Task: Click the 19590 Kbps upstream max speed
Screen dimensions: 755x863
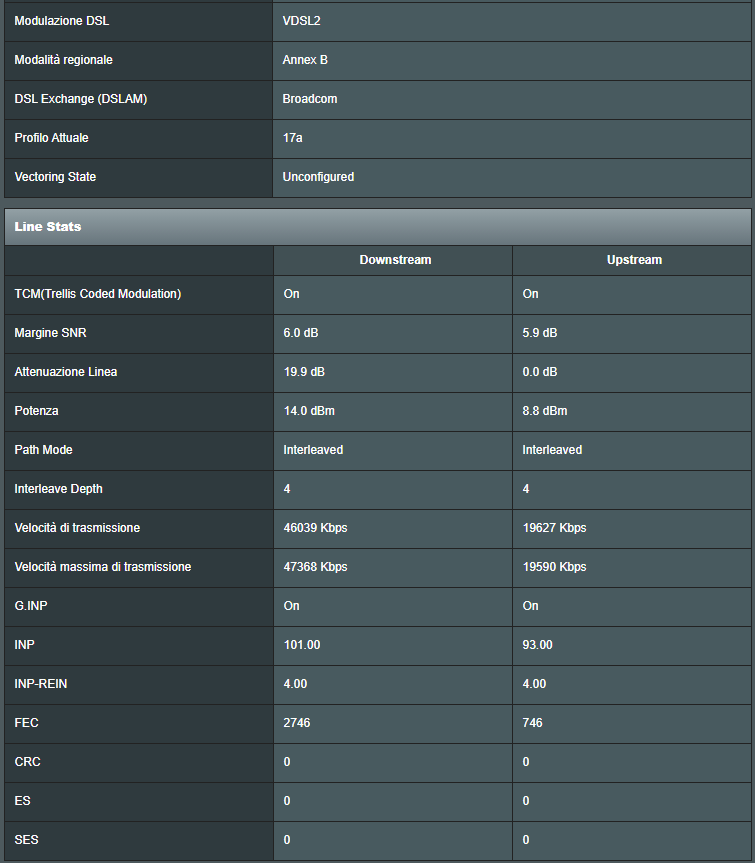Action: pos(554,567)
